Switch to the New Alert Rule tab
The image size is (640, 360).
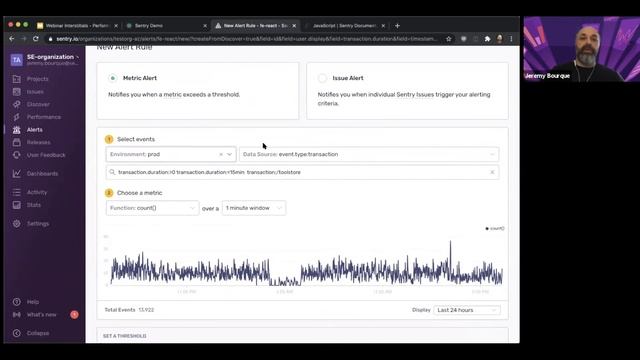(256, 26)
